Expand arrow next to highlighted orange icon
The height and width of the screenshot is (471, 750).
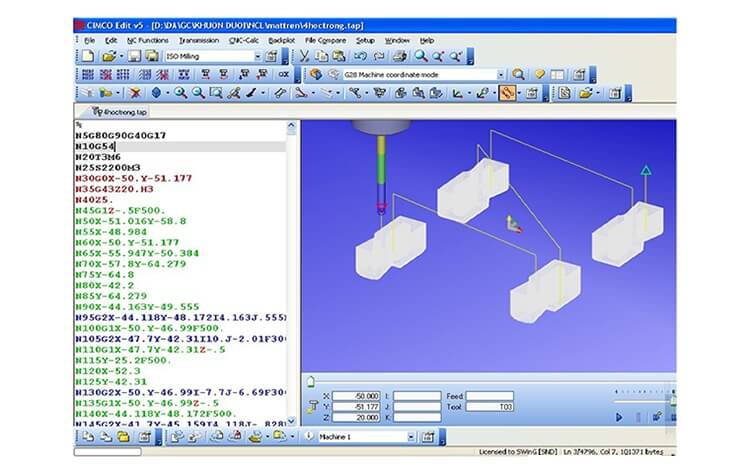click(519, 93)
